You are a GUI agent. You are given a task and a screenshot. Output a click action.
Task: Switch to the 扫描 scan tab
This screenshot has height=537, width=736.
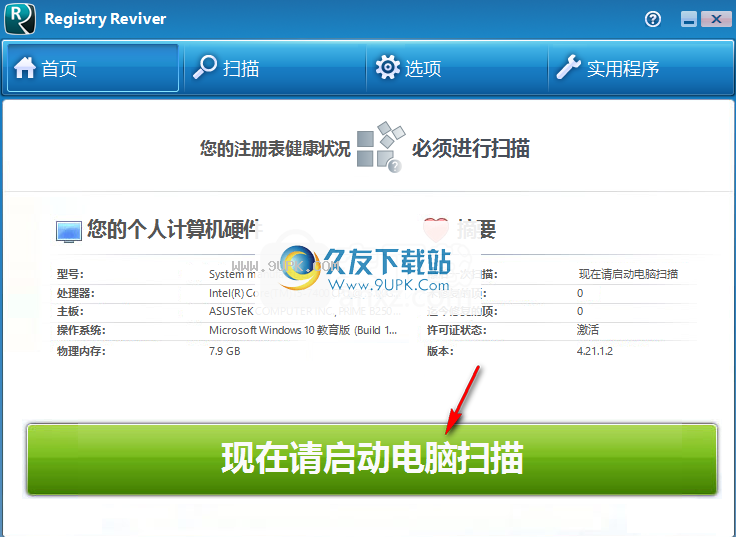coord(275,68)
